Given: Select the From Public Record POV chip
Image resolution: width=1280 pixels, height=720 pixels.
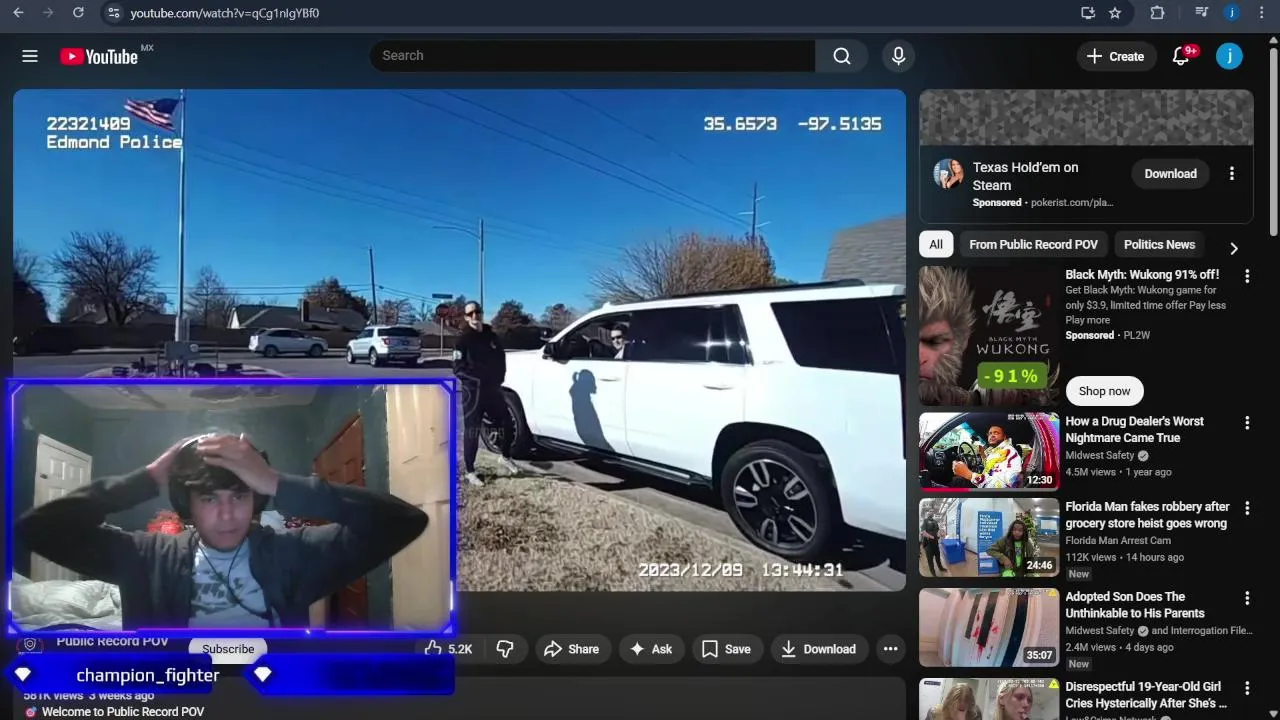Looking at the screenshot, I should click(x=1033, y=244).
